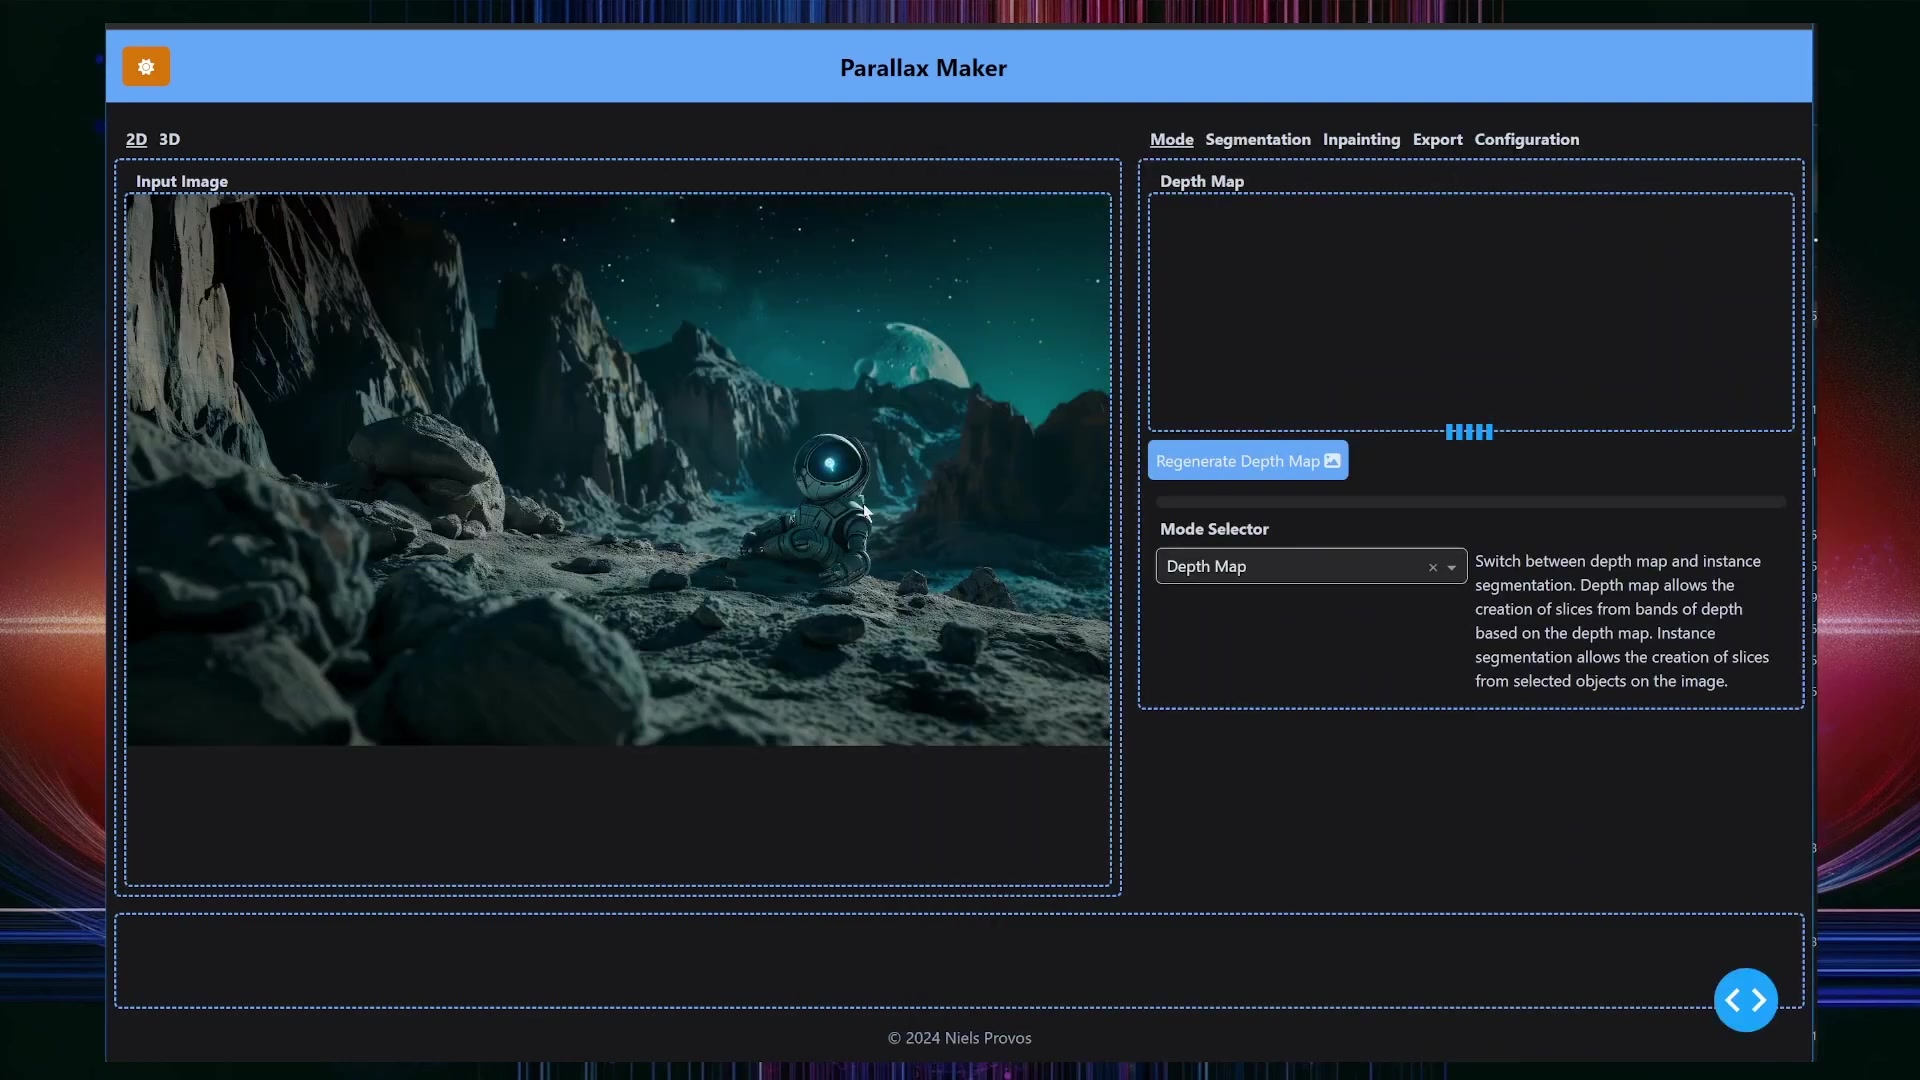1920x1080 pixels.
Task: Click the robot in the input image
Action: pyautogui.click(x=818, y=510)
